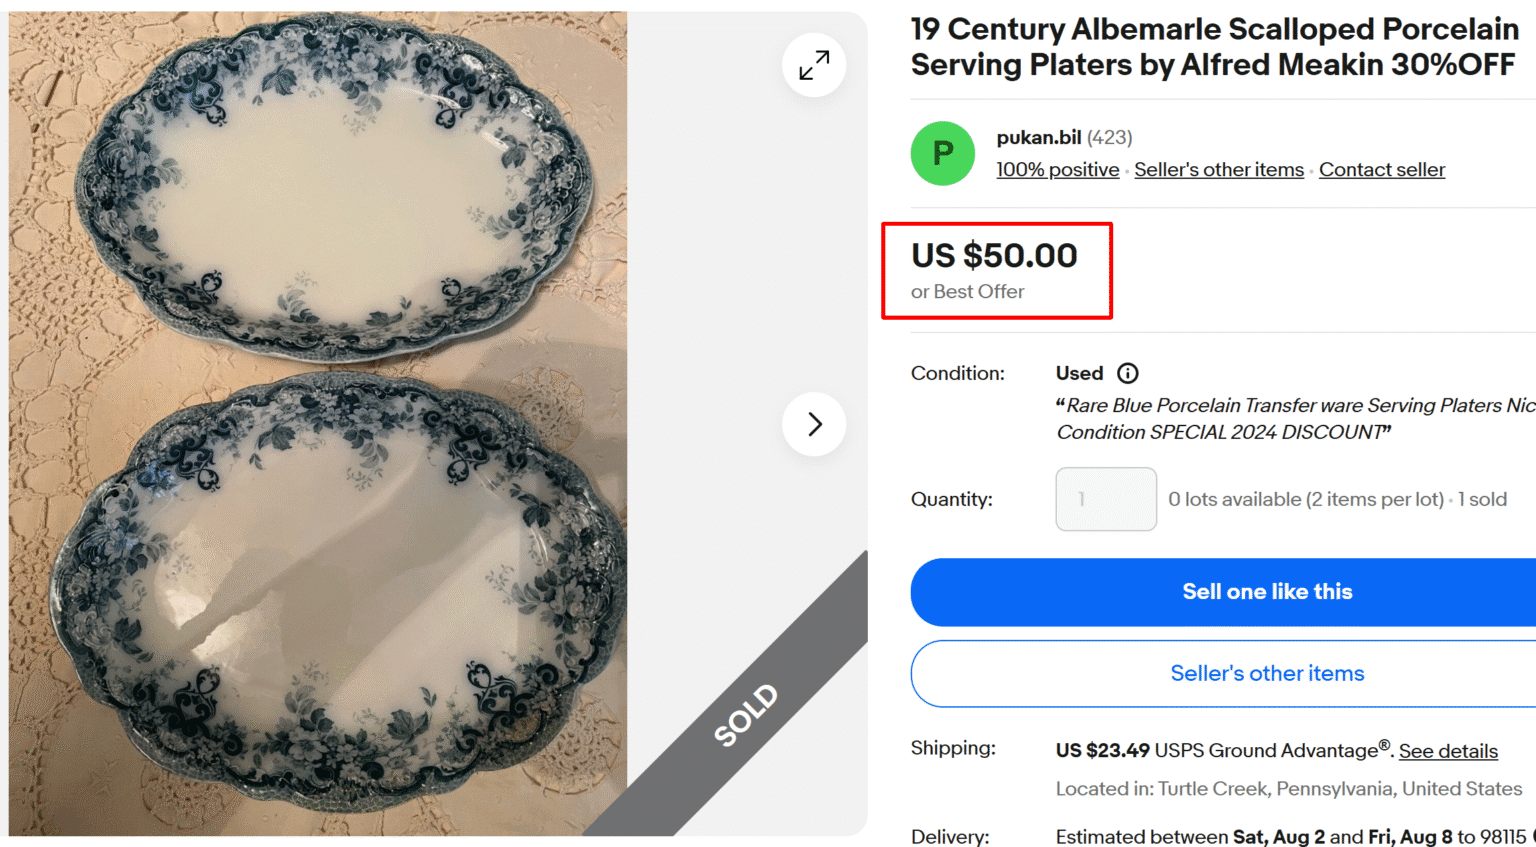Open the Used condition info icon
This screenshot has width=1536, height=847.
[x=1127, y=373]
